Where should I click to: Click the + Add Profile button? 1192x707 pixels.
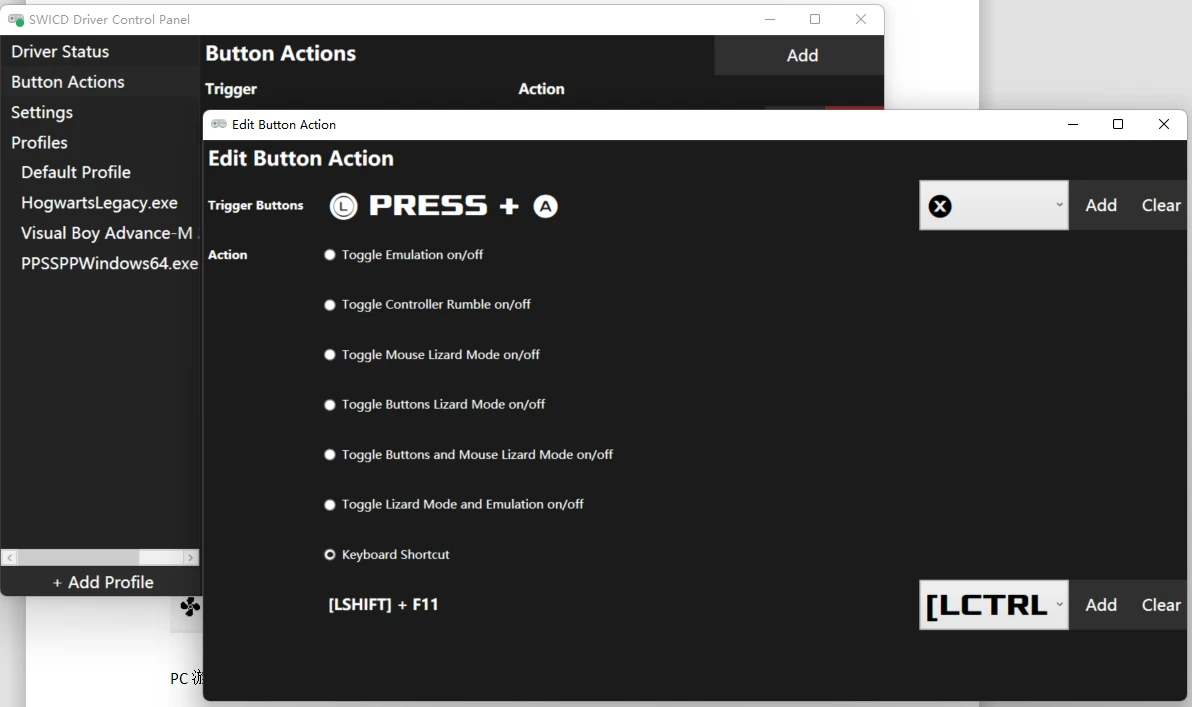(103, 582)
